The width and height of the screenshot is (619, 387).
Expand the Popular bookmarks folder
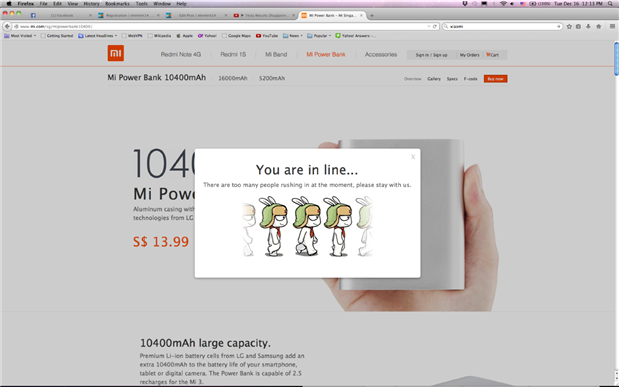point(319,36)
